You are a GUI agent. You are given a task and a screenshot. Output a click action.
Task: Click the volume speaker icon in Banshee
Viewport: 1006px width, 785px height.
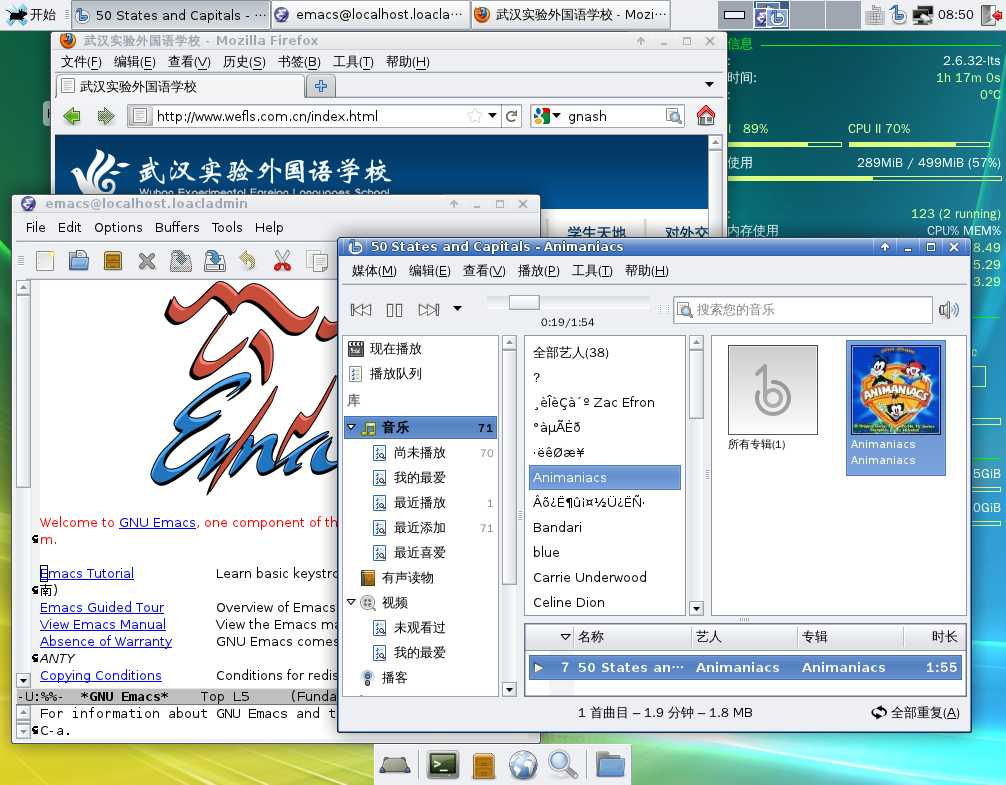tap(949, 310)
